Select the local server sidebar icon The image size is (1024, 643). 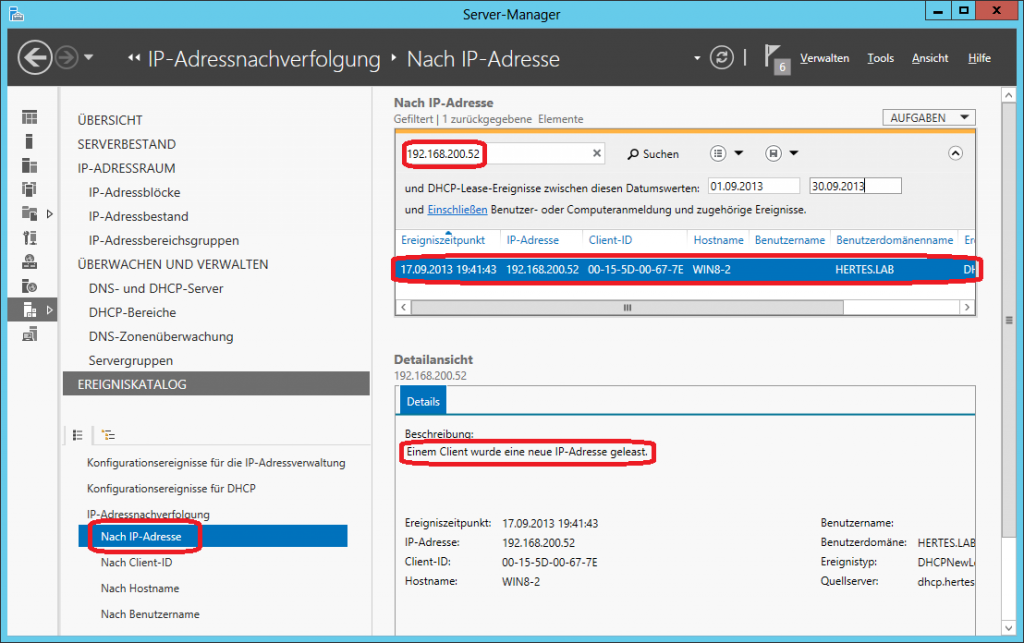(x=30, y=142)
